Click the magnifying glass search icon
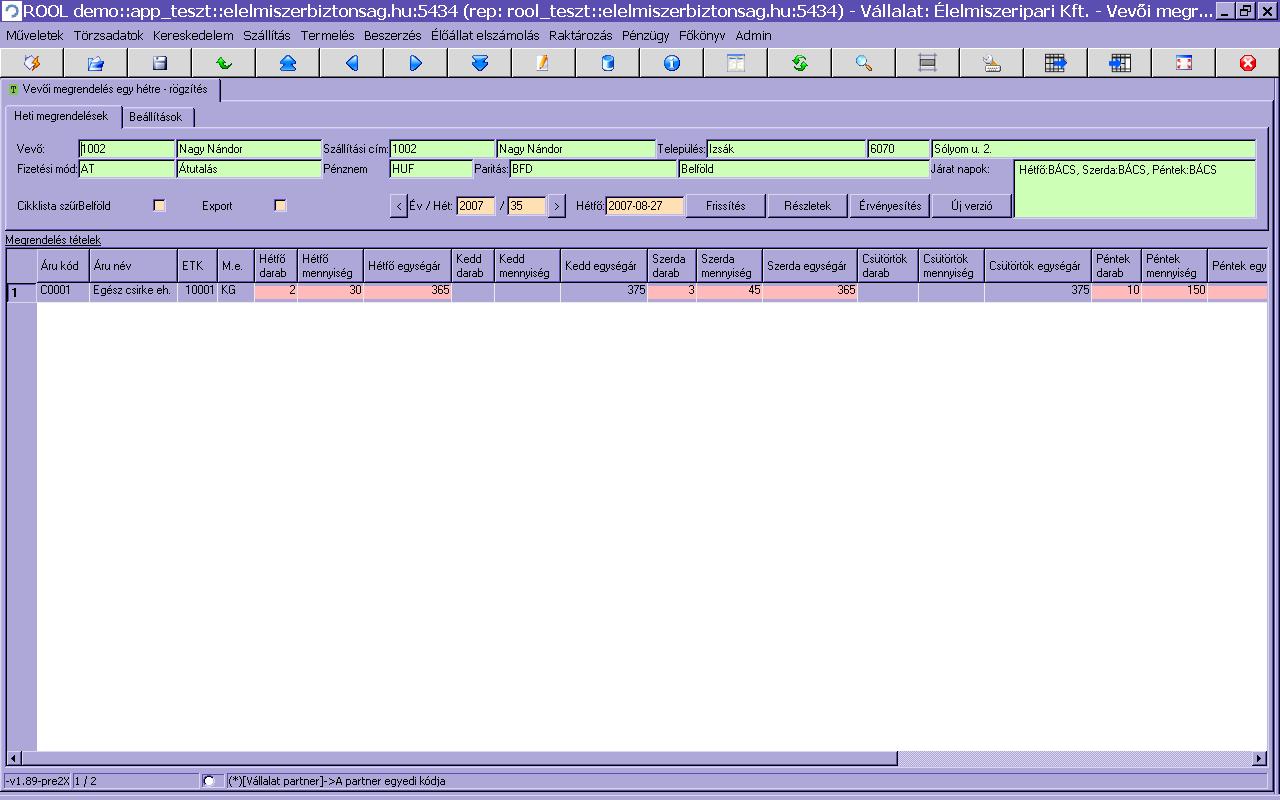The height and width of the screenshot is (800, 1280). (x=863, y=63)
